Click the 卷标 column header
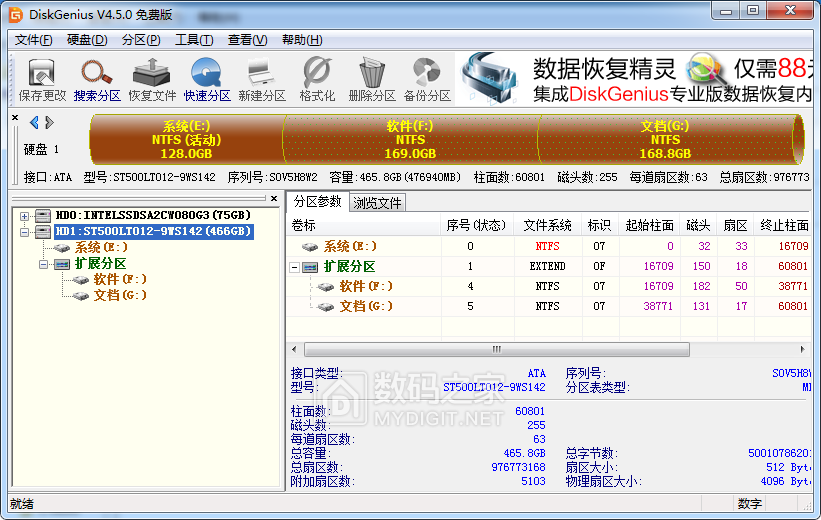This screenshot has width=821, height=520. tap(363, 225)
